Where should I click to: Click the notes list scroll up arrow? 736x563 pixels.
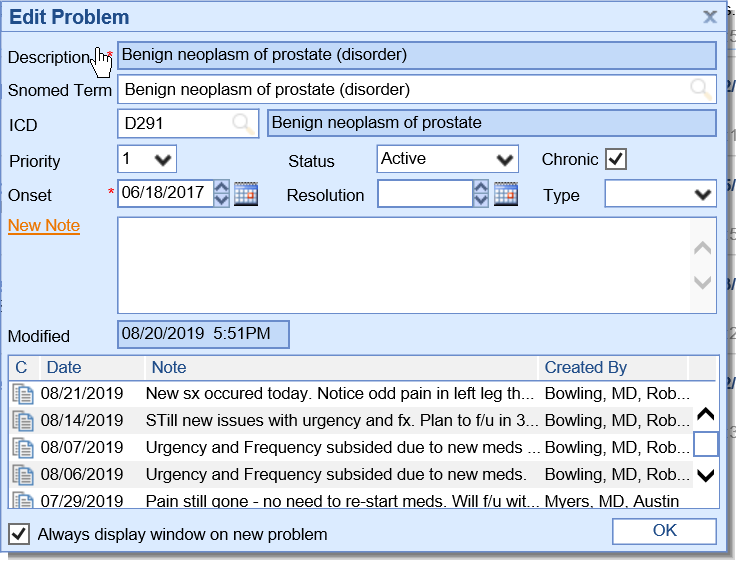(x=705, y=414)
